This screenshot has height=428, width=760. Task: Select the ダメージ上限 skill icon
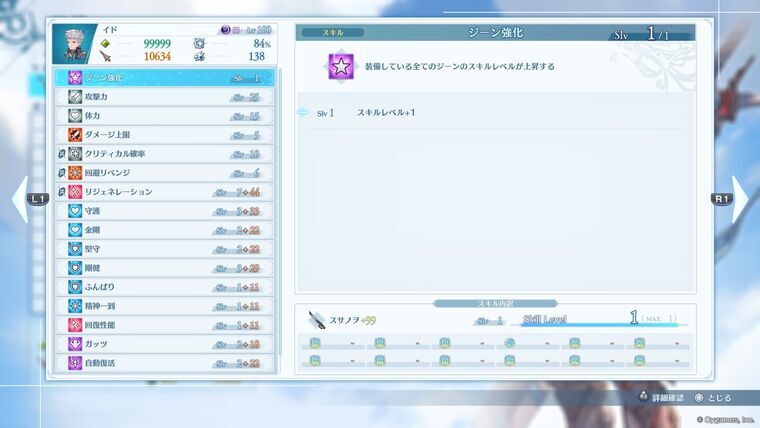75,134
